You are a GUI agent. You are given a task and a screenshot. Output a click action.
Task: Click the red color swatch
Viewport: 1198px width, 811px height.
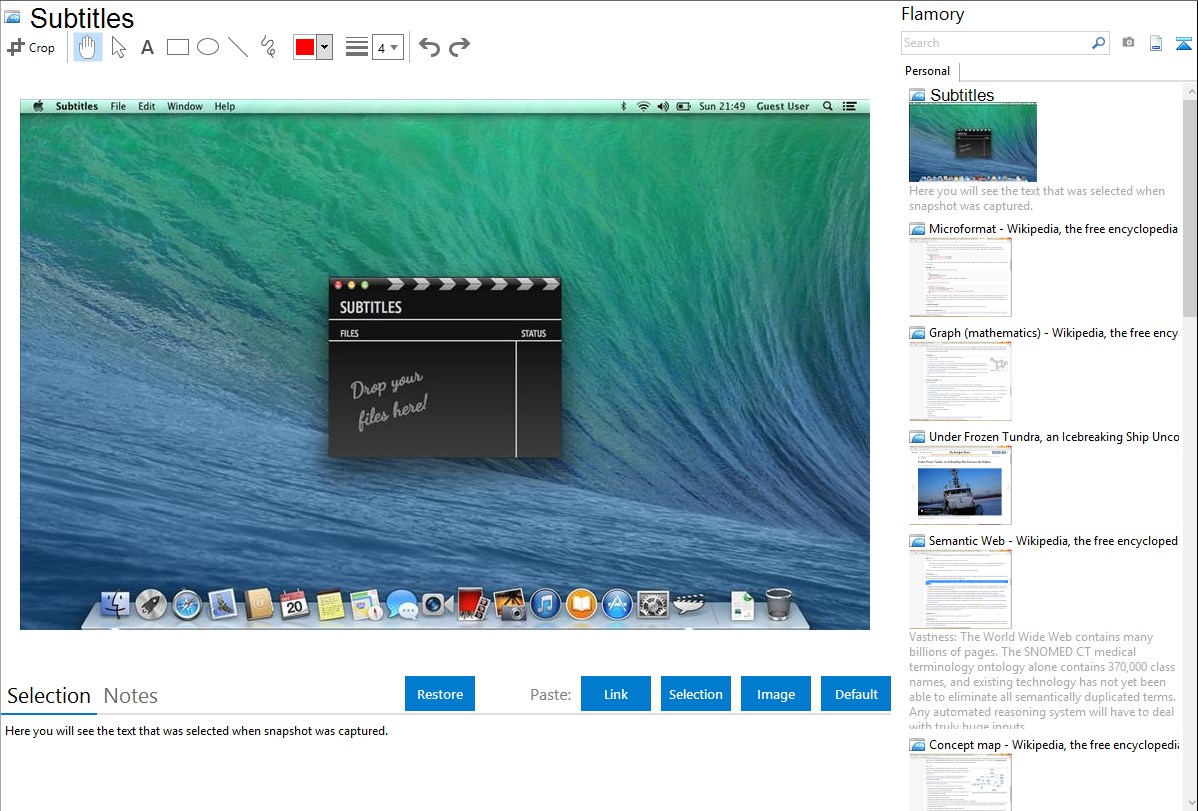click(305, 47)
